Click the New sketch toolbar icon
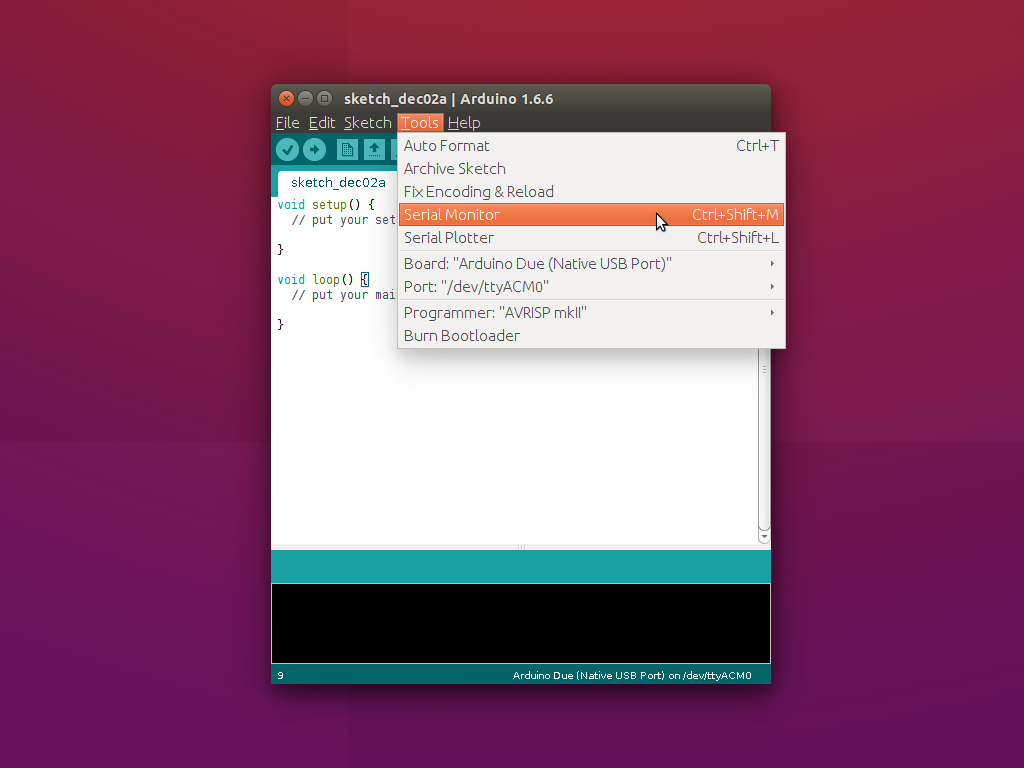The width and height of the screenshot is (1024, 768). tap(347, 150)
